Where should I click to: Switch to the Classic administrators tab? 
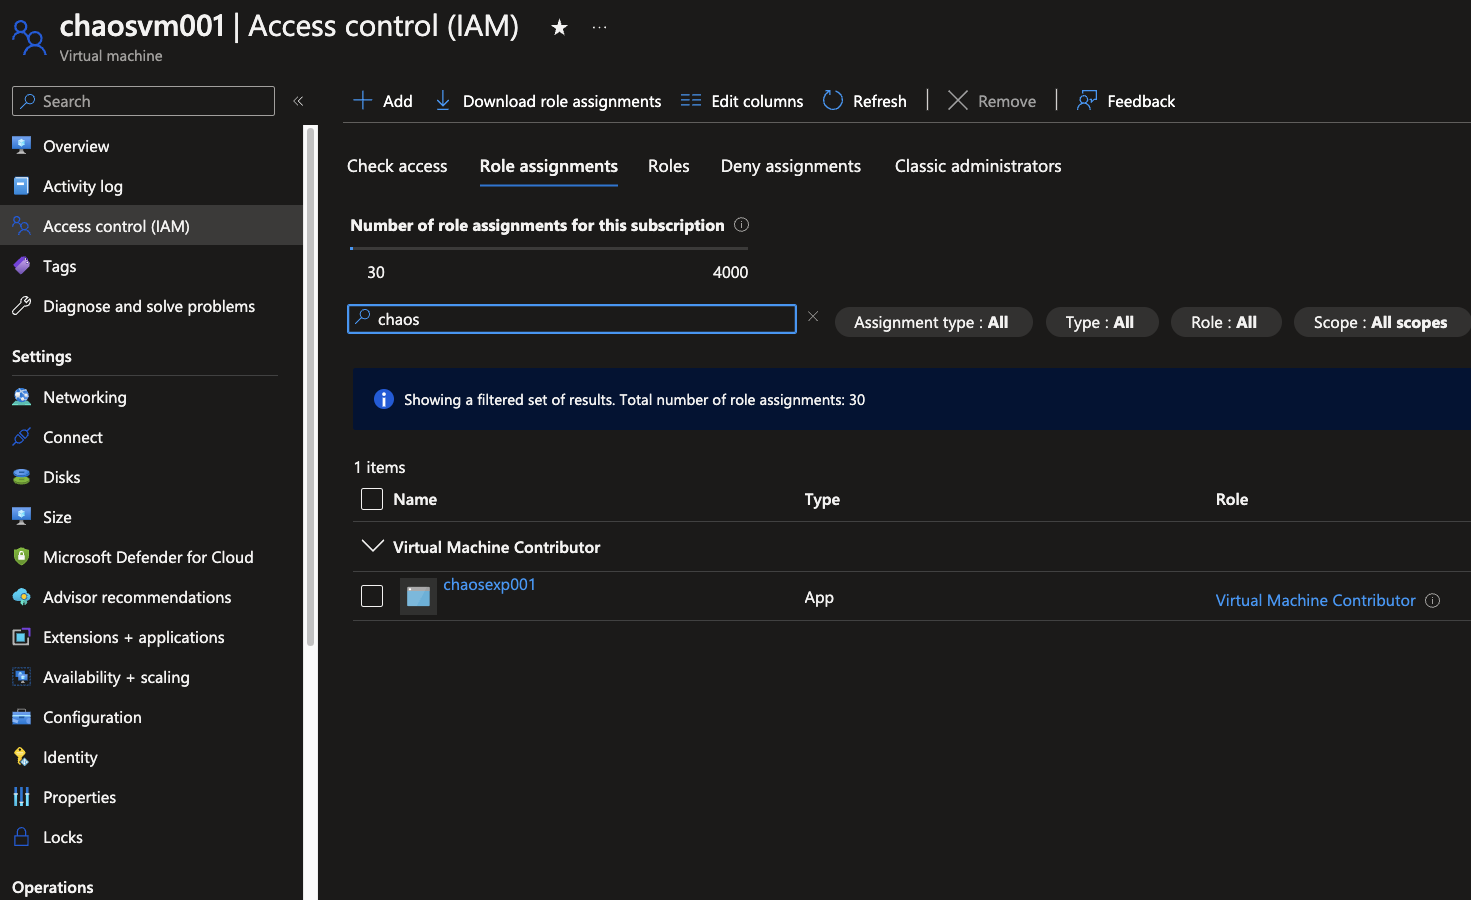pos(978,166)
